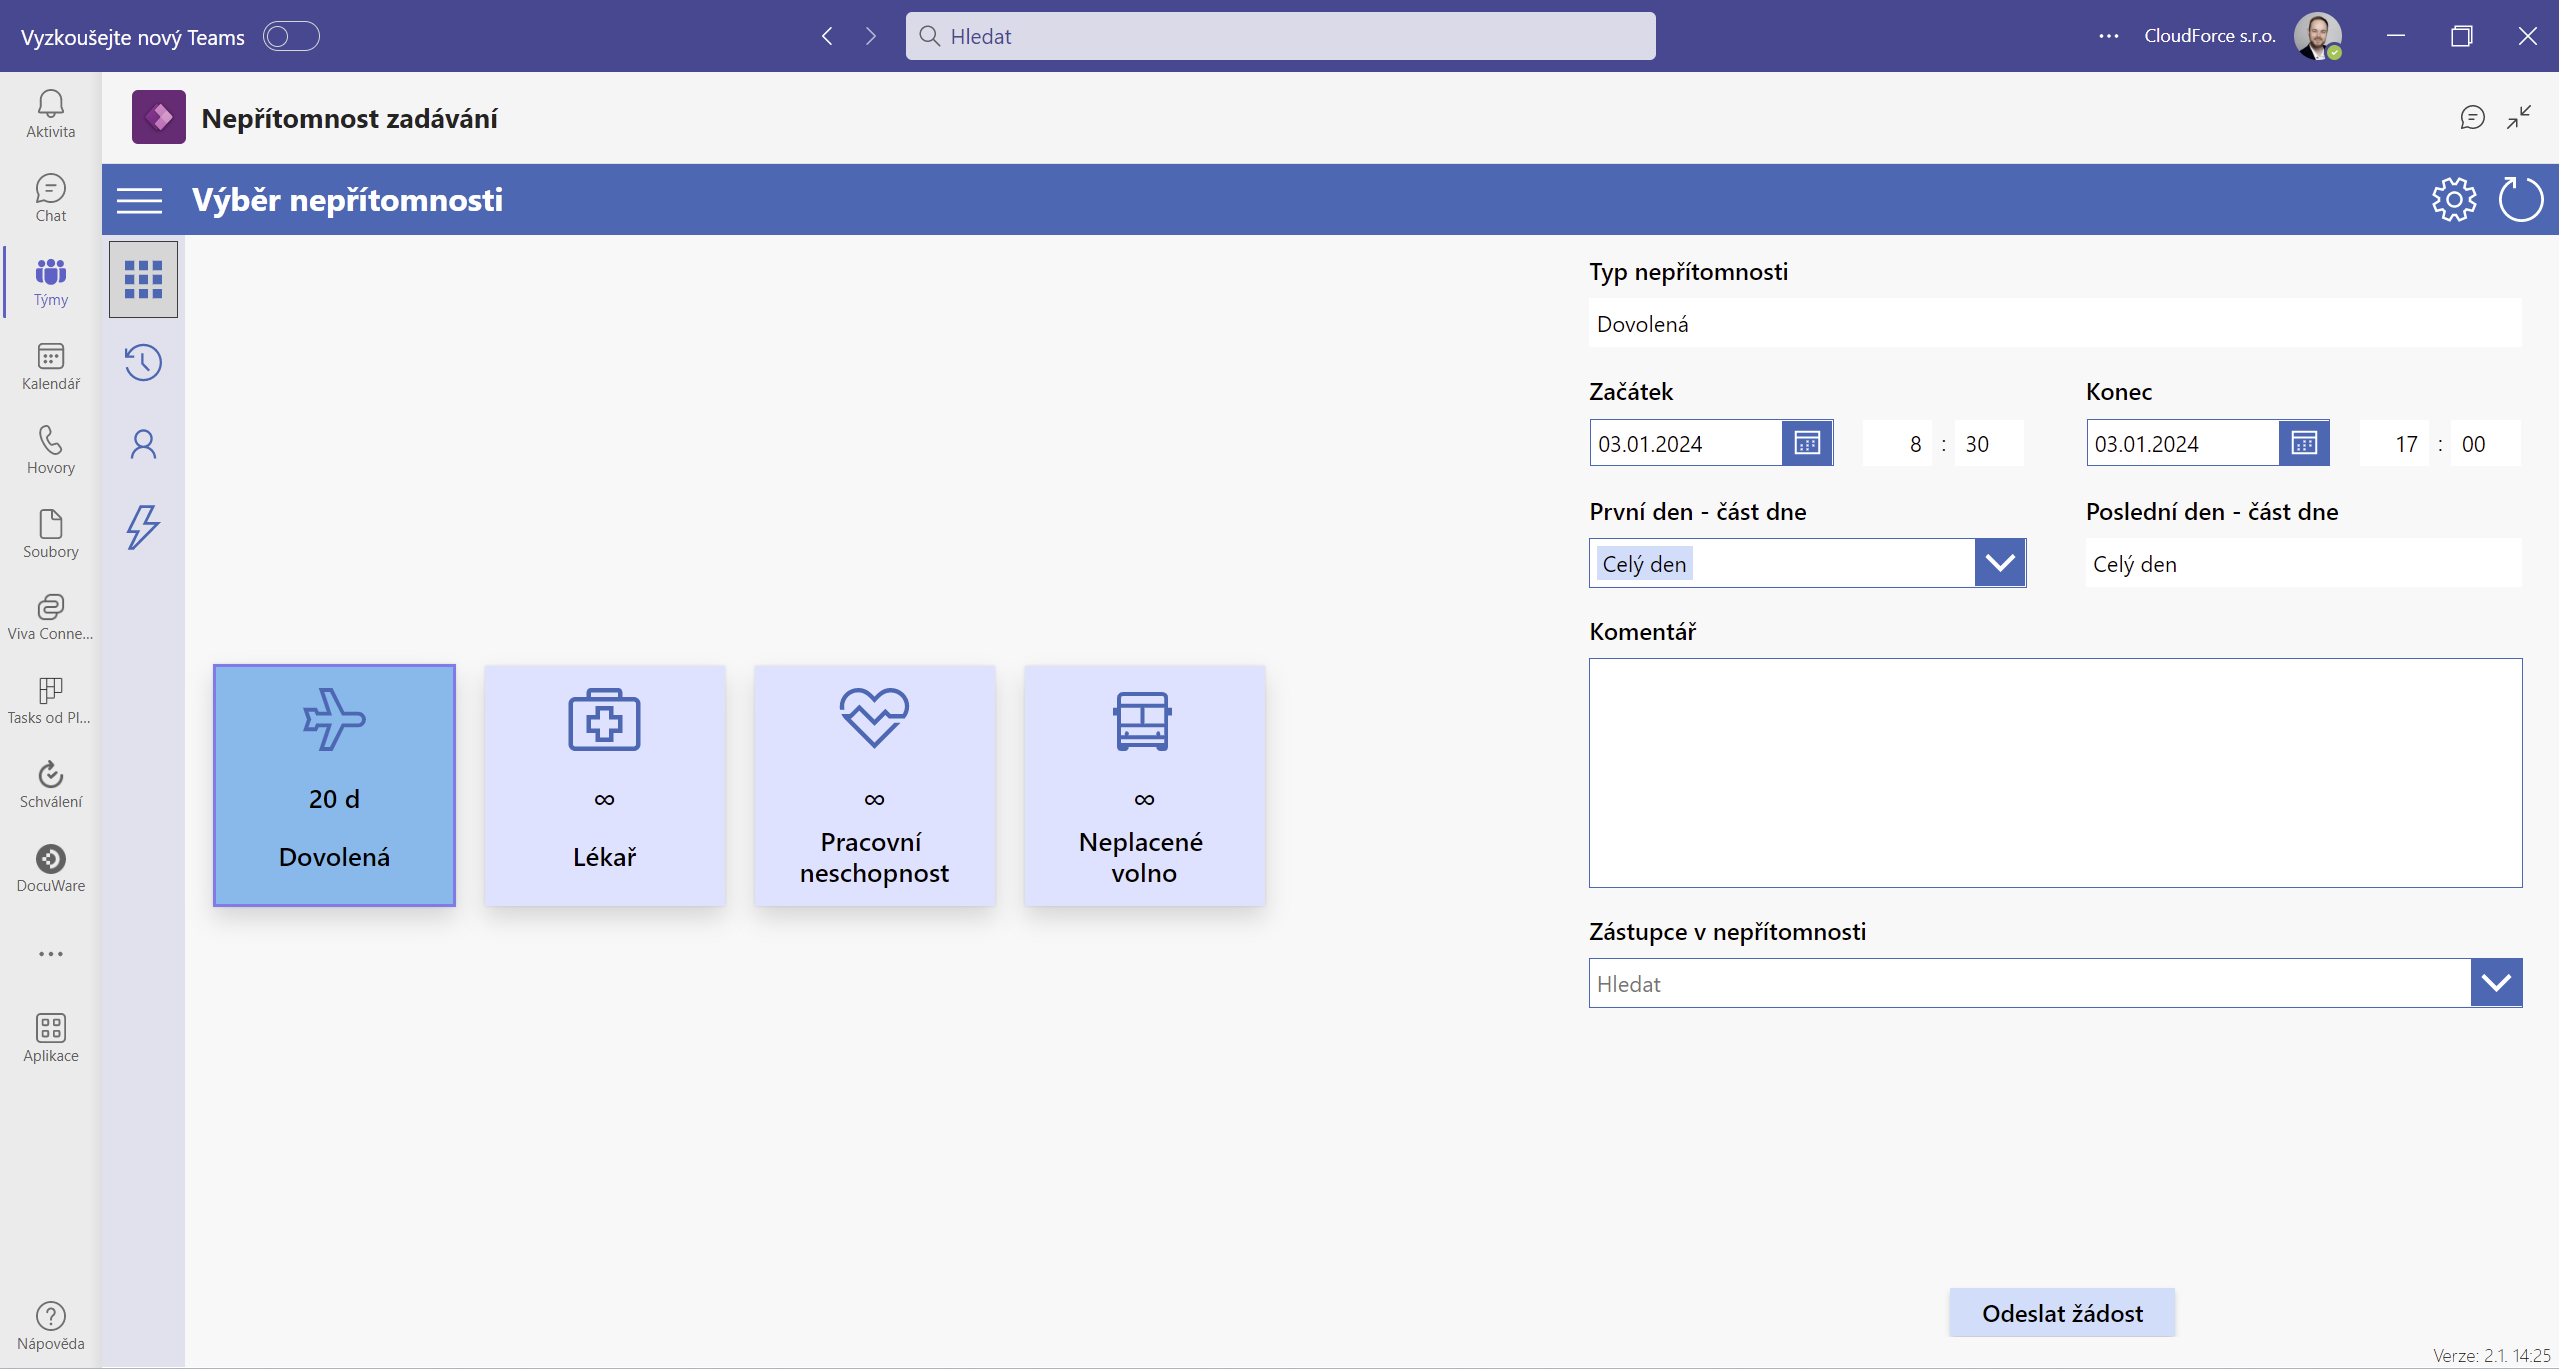This screenshot has width=2559, height=1369.
Task: Open start date calendar picker icon
Action: (1807, 443)
